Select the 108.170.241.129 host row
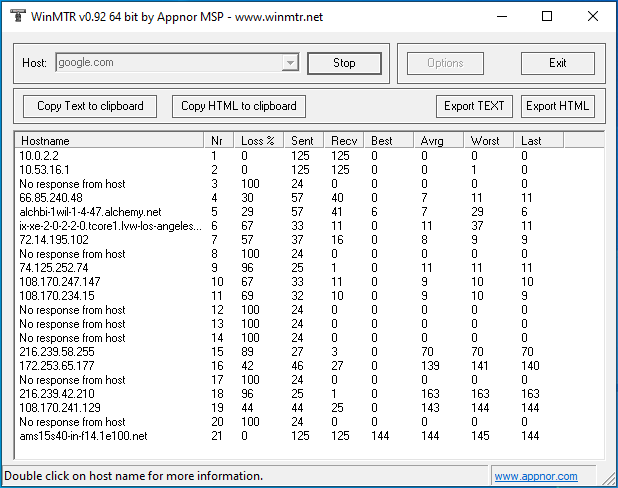Screen dimensions: 618x488 click(x=309, y=408)
